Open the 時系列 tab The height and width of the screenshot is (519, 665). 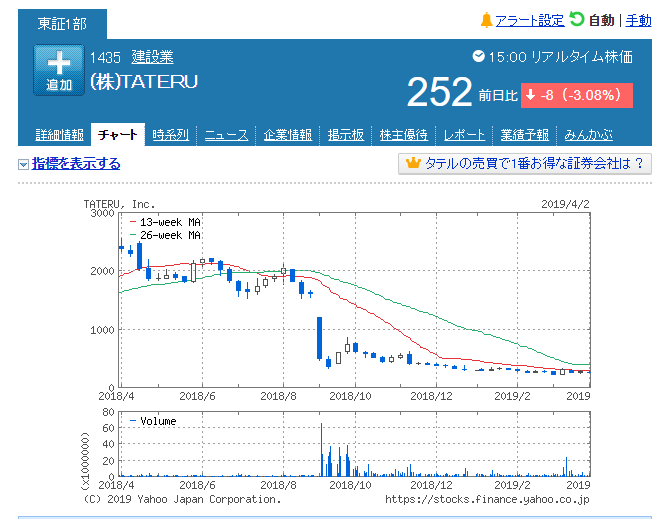point(170,135)
